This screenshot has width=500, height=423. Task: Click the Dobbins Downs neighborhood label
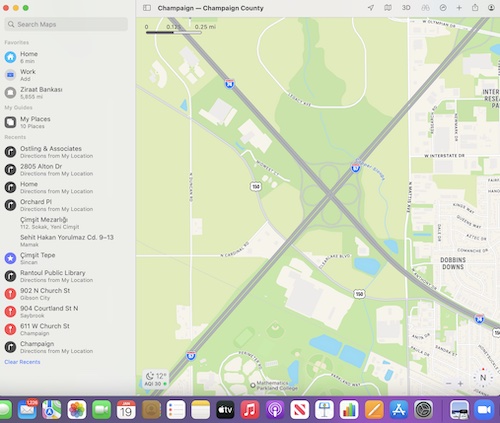453,263
